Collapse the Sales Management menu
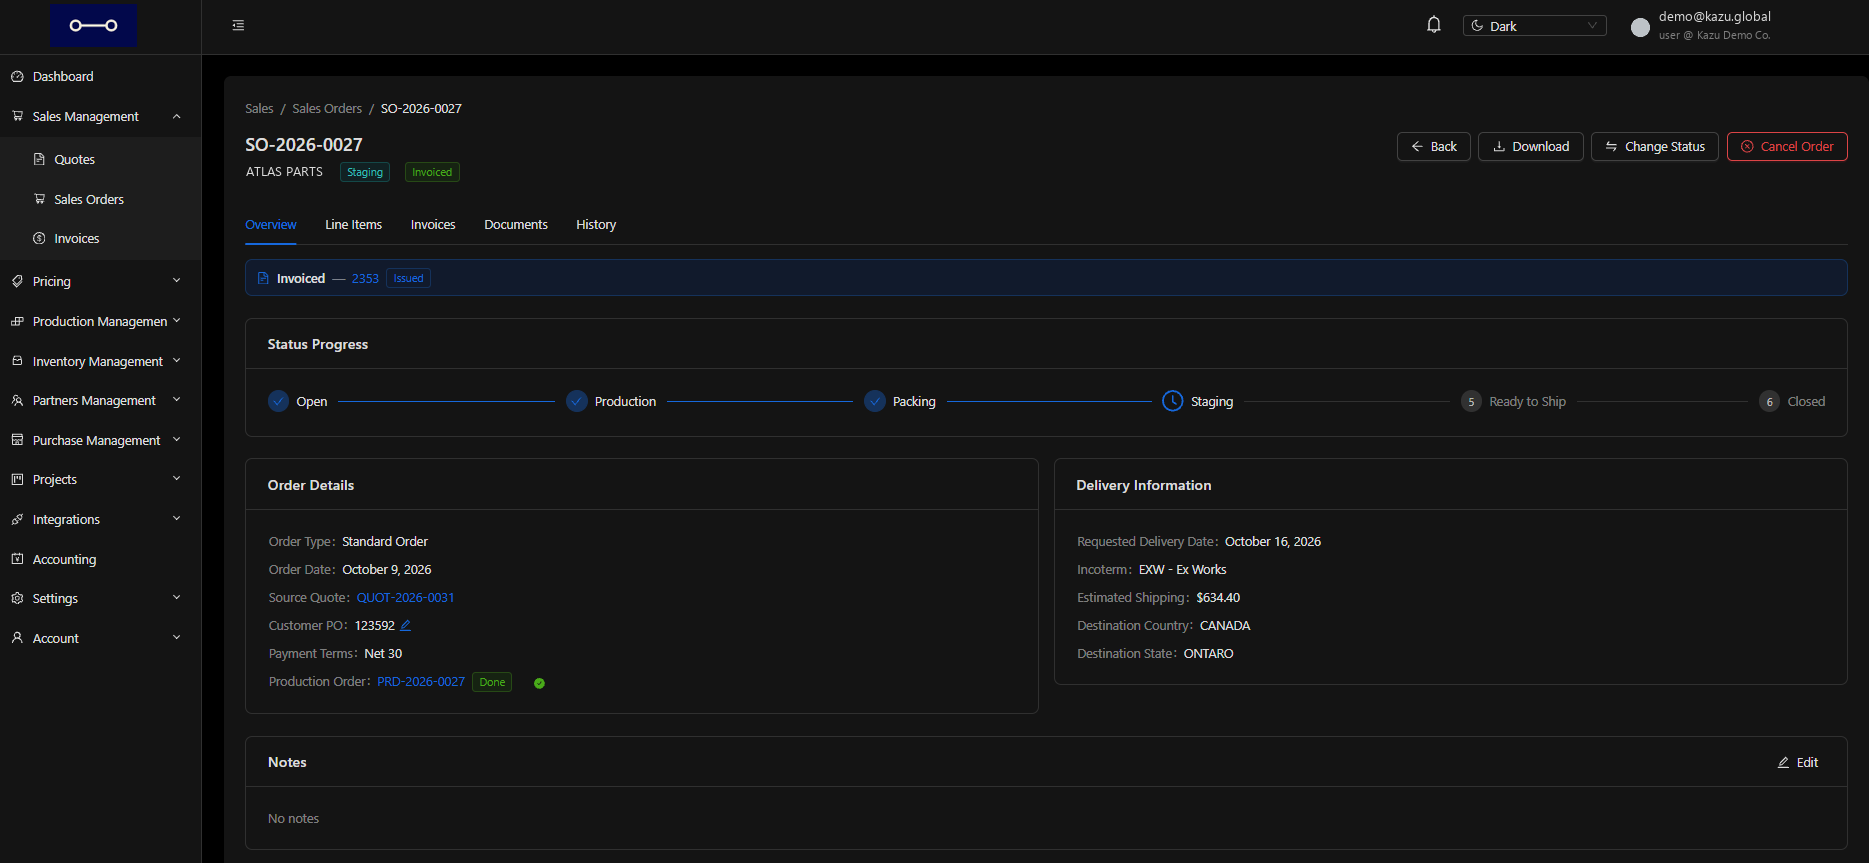The height and width of the screenshot is (863, 1869). point(100,116)
